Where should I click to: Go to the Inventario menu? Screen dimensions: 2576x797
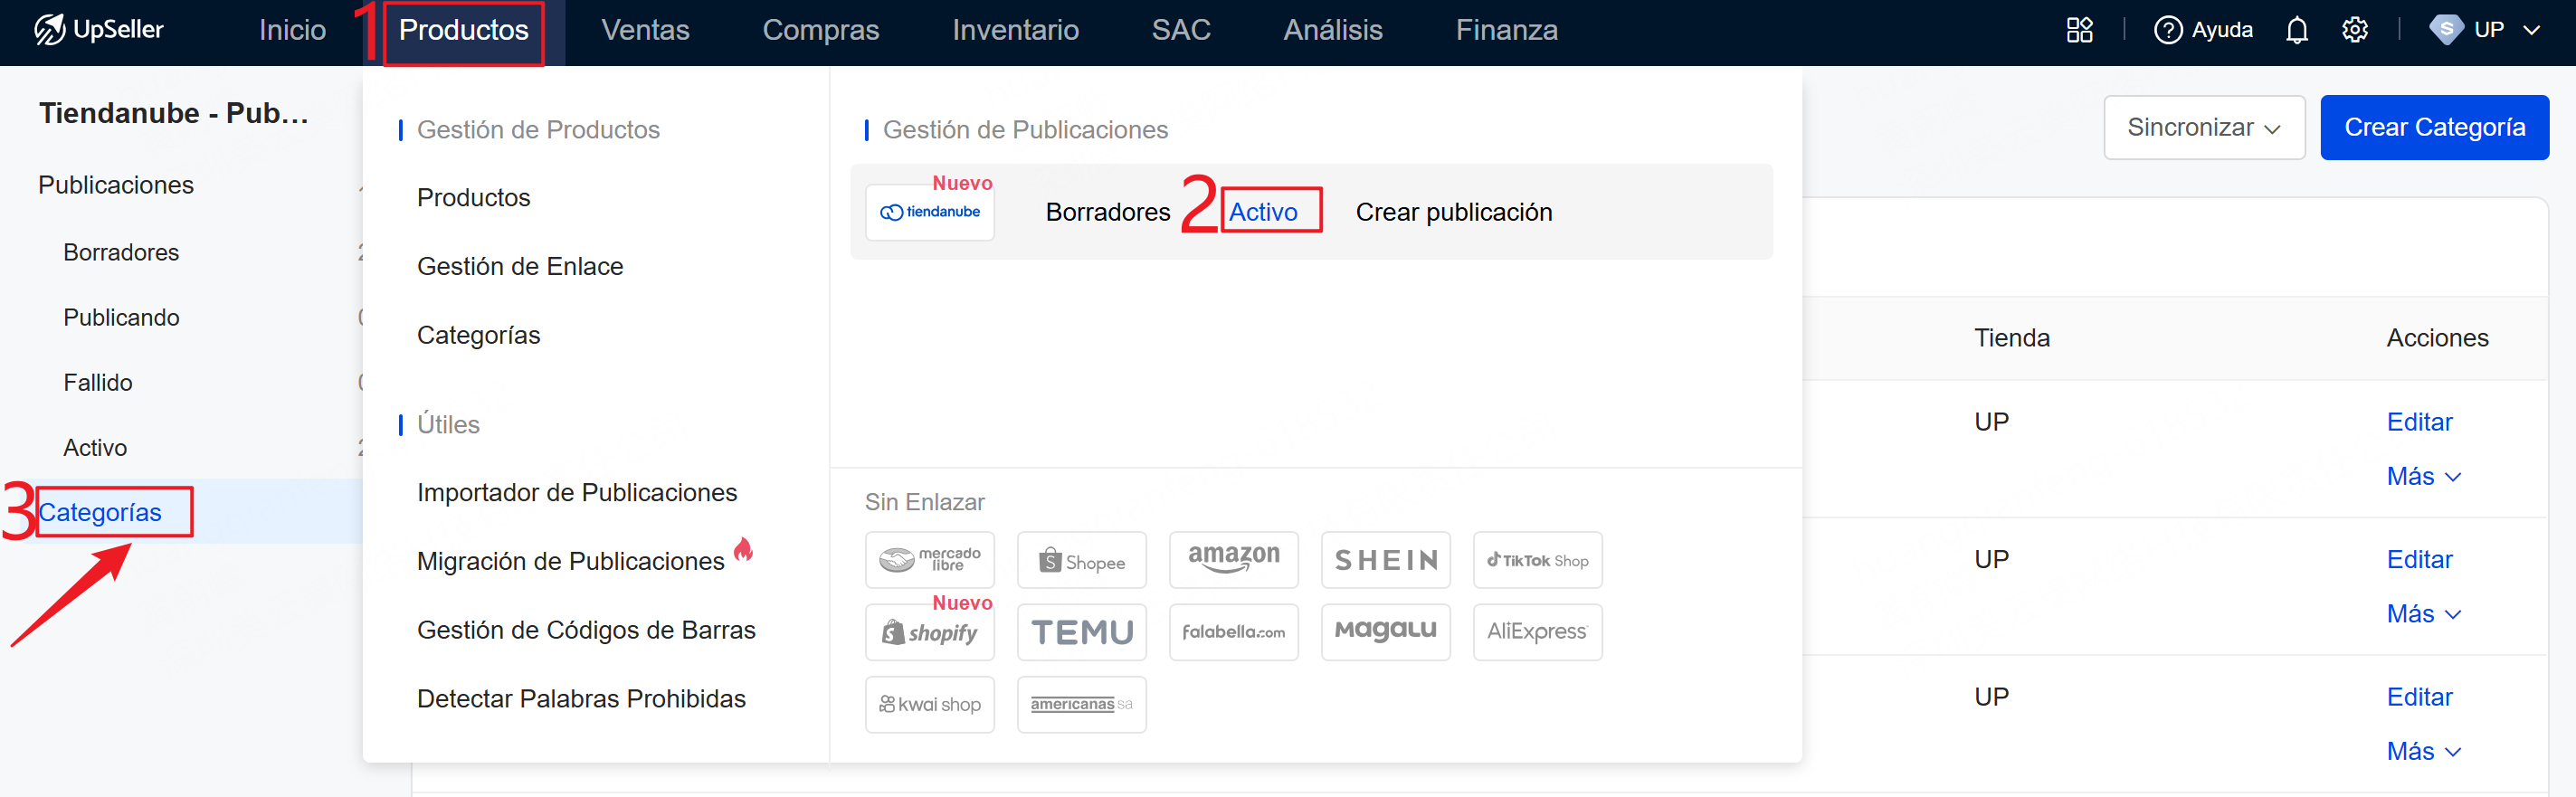pyautogui.click(x=1014, y=30)
